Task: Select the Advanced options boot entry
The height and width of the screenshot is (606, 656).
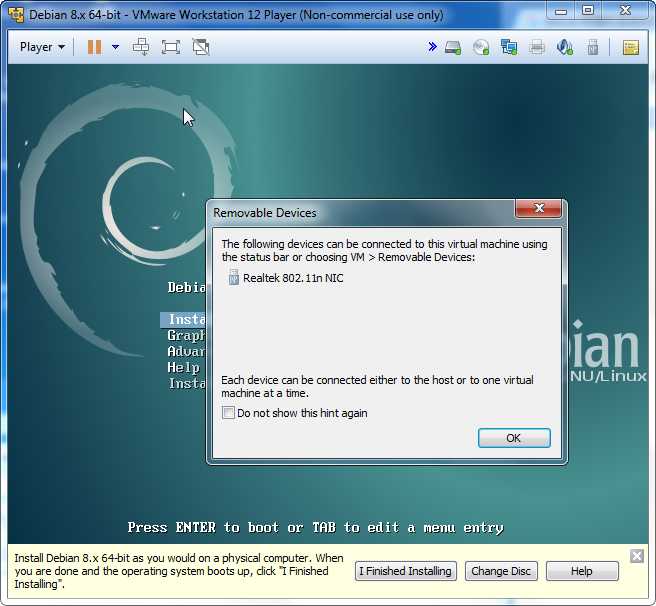Action: click(186, 351)
